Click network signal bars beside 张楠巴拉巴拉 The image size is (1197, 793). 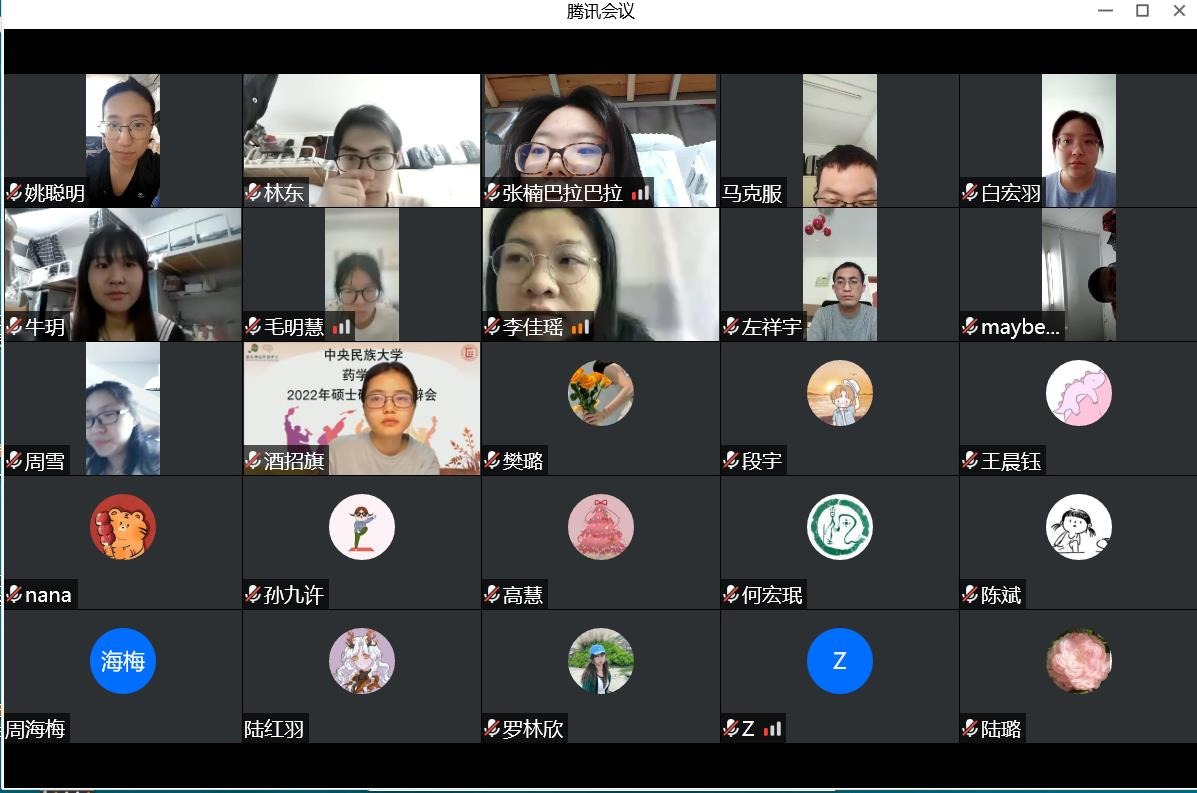click(640, 193)
